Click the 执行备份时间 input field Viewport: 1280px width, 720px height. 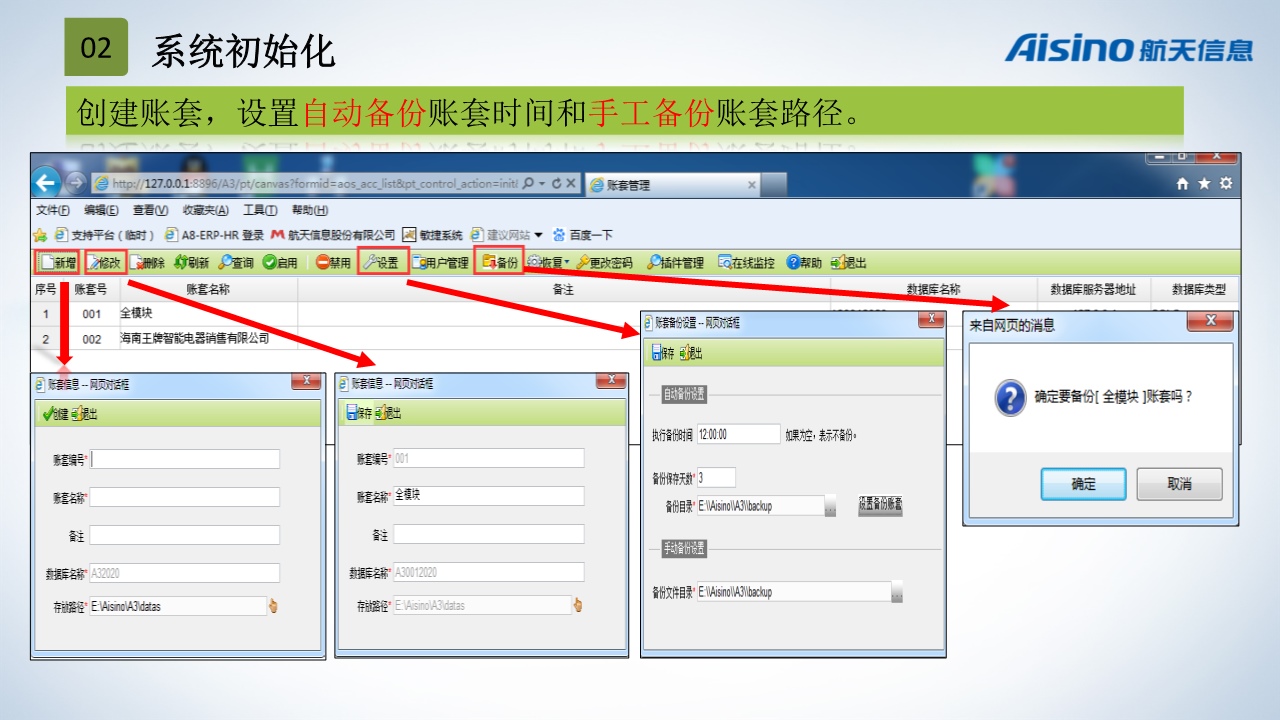point(738,434)
